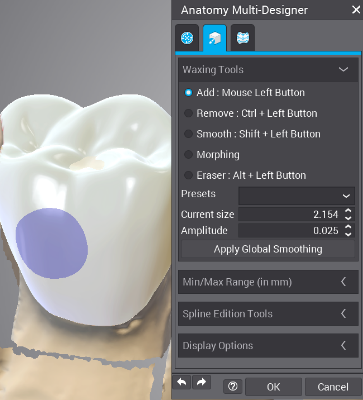Image resolution: width=363 pixels, height=400 pixels.
Task: Select Smooth : Shift + Left Button radio
Action: (188, 134)
